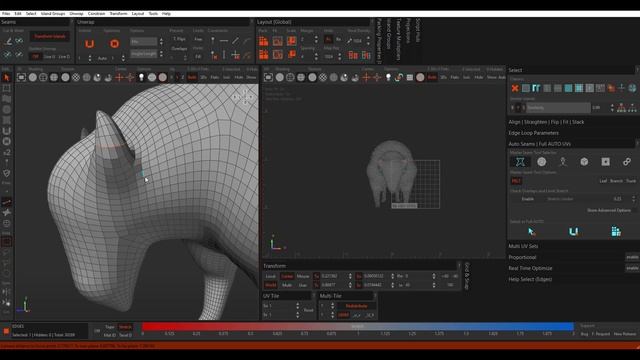Open the Angle/Length dropdown in Unwrap panel
This screenshot has height=360, width=640.
[x=144, y=53]
